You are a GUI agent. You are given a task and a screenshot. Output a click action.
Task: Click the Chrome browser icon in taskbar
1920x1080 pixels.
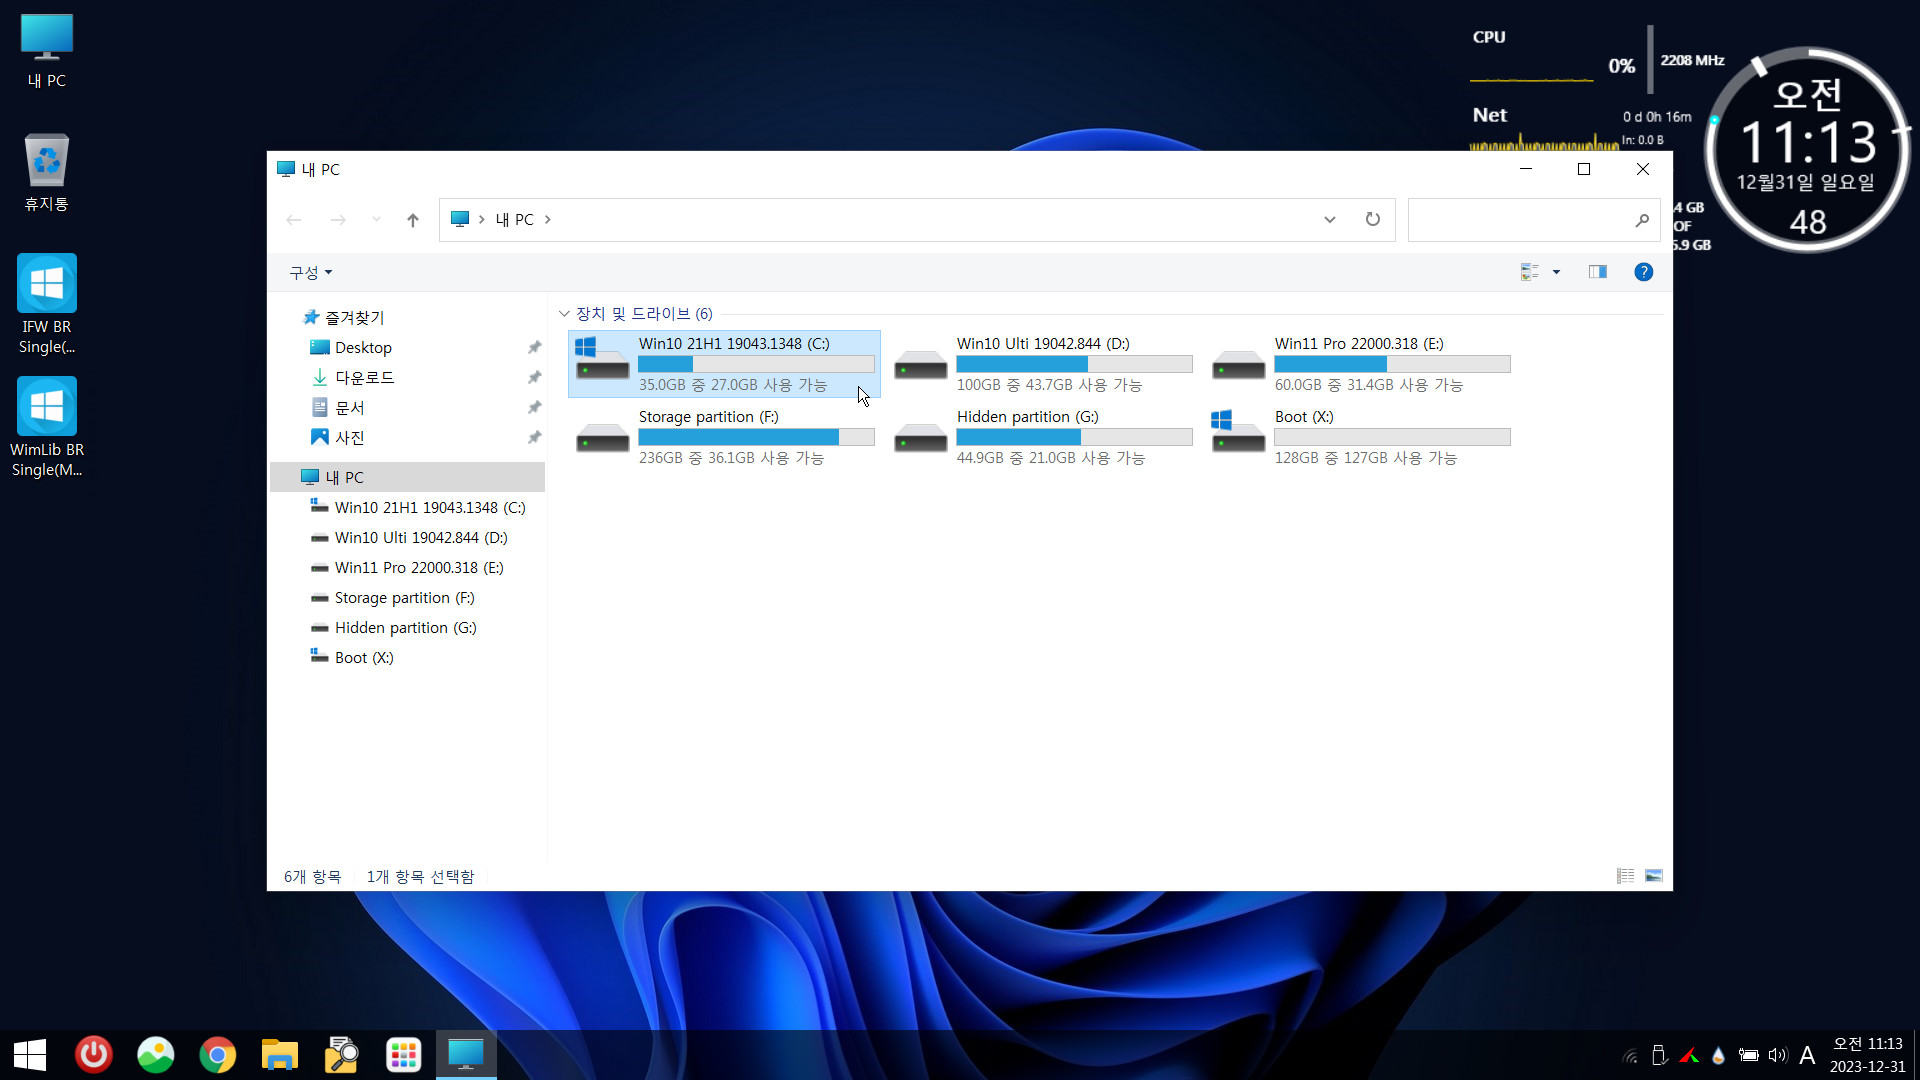coord(216,1054)
